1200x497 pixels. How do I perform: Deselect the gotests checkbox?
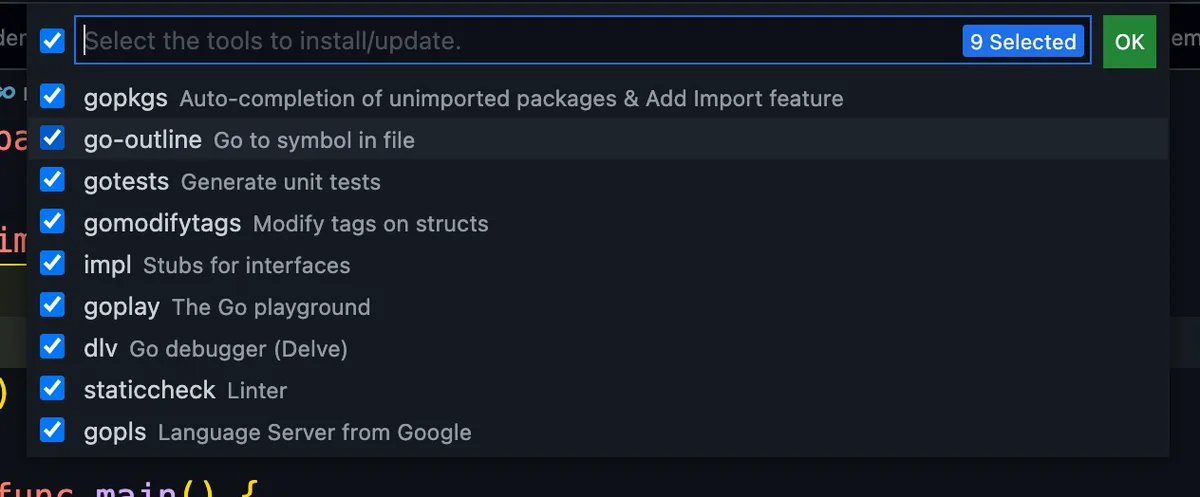[52, 180]
